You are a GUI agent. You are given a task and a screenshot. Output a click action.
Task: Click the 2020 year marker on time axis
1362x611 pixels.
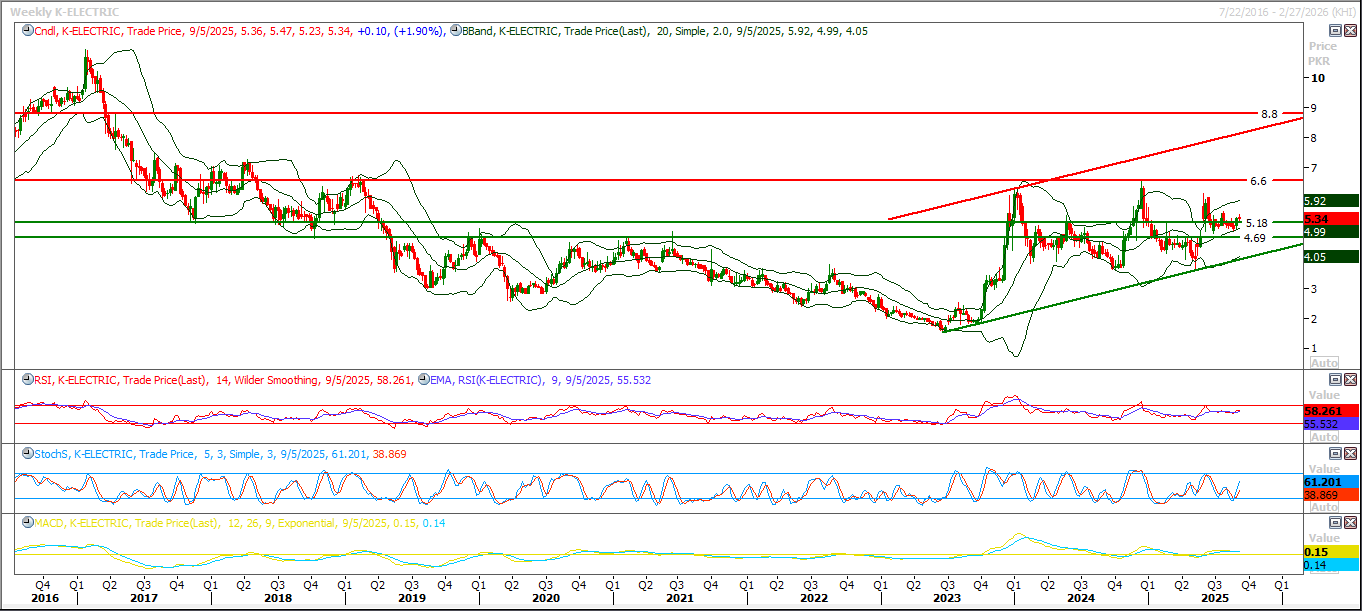point(545,598)
